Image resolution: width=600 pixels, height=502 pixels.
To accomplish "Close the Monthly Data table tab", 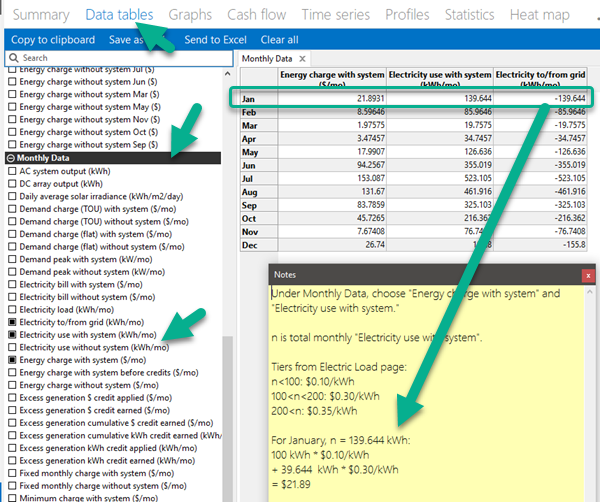I will [303, 60].
